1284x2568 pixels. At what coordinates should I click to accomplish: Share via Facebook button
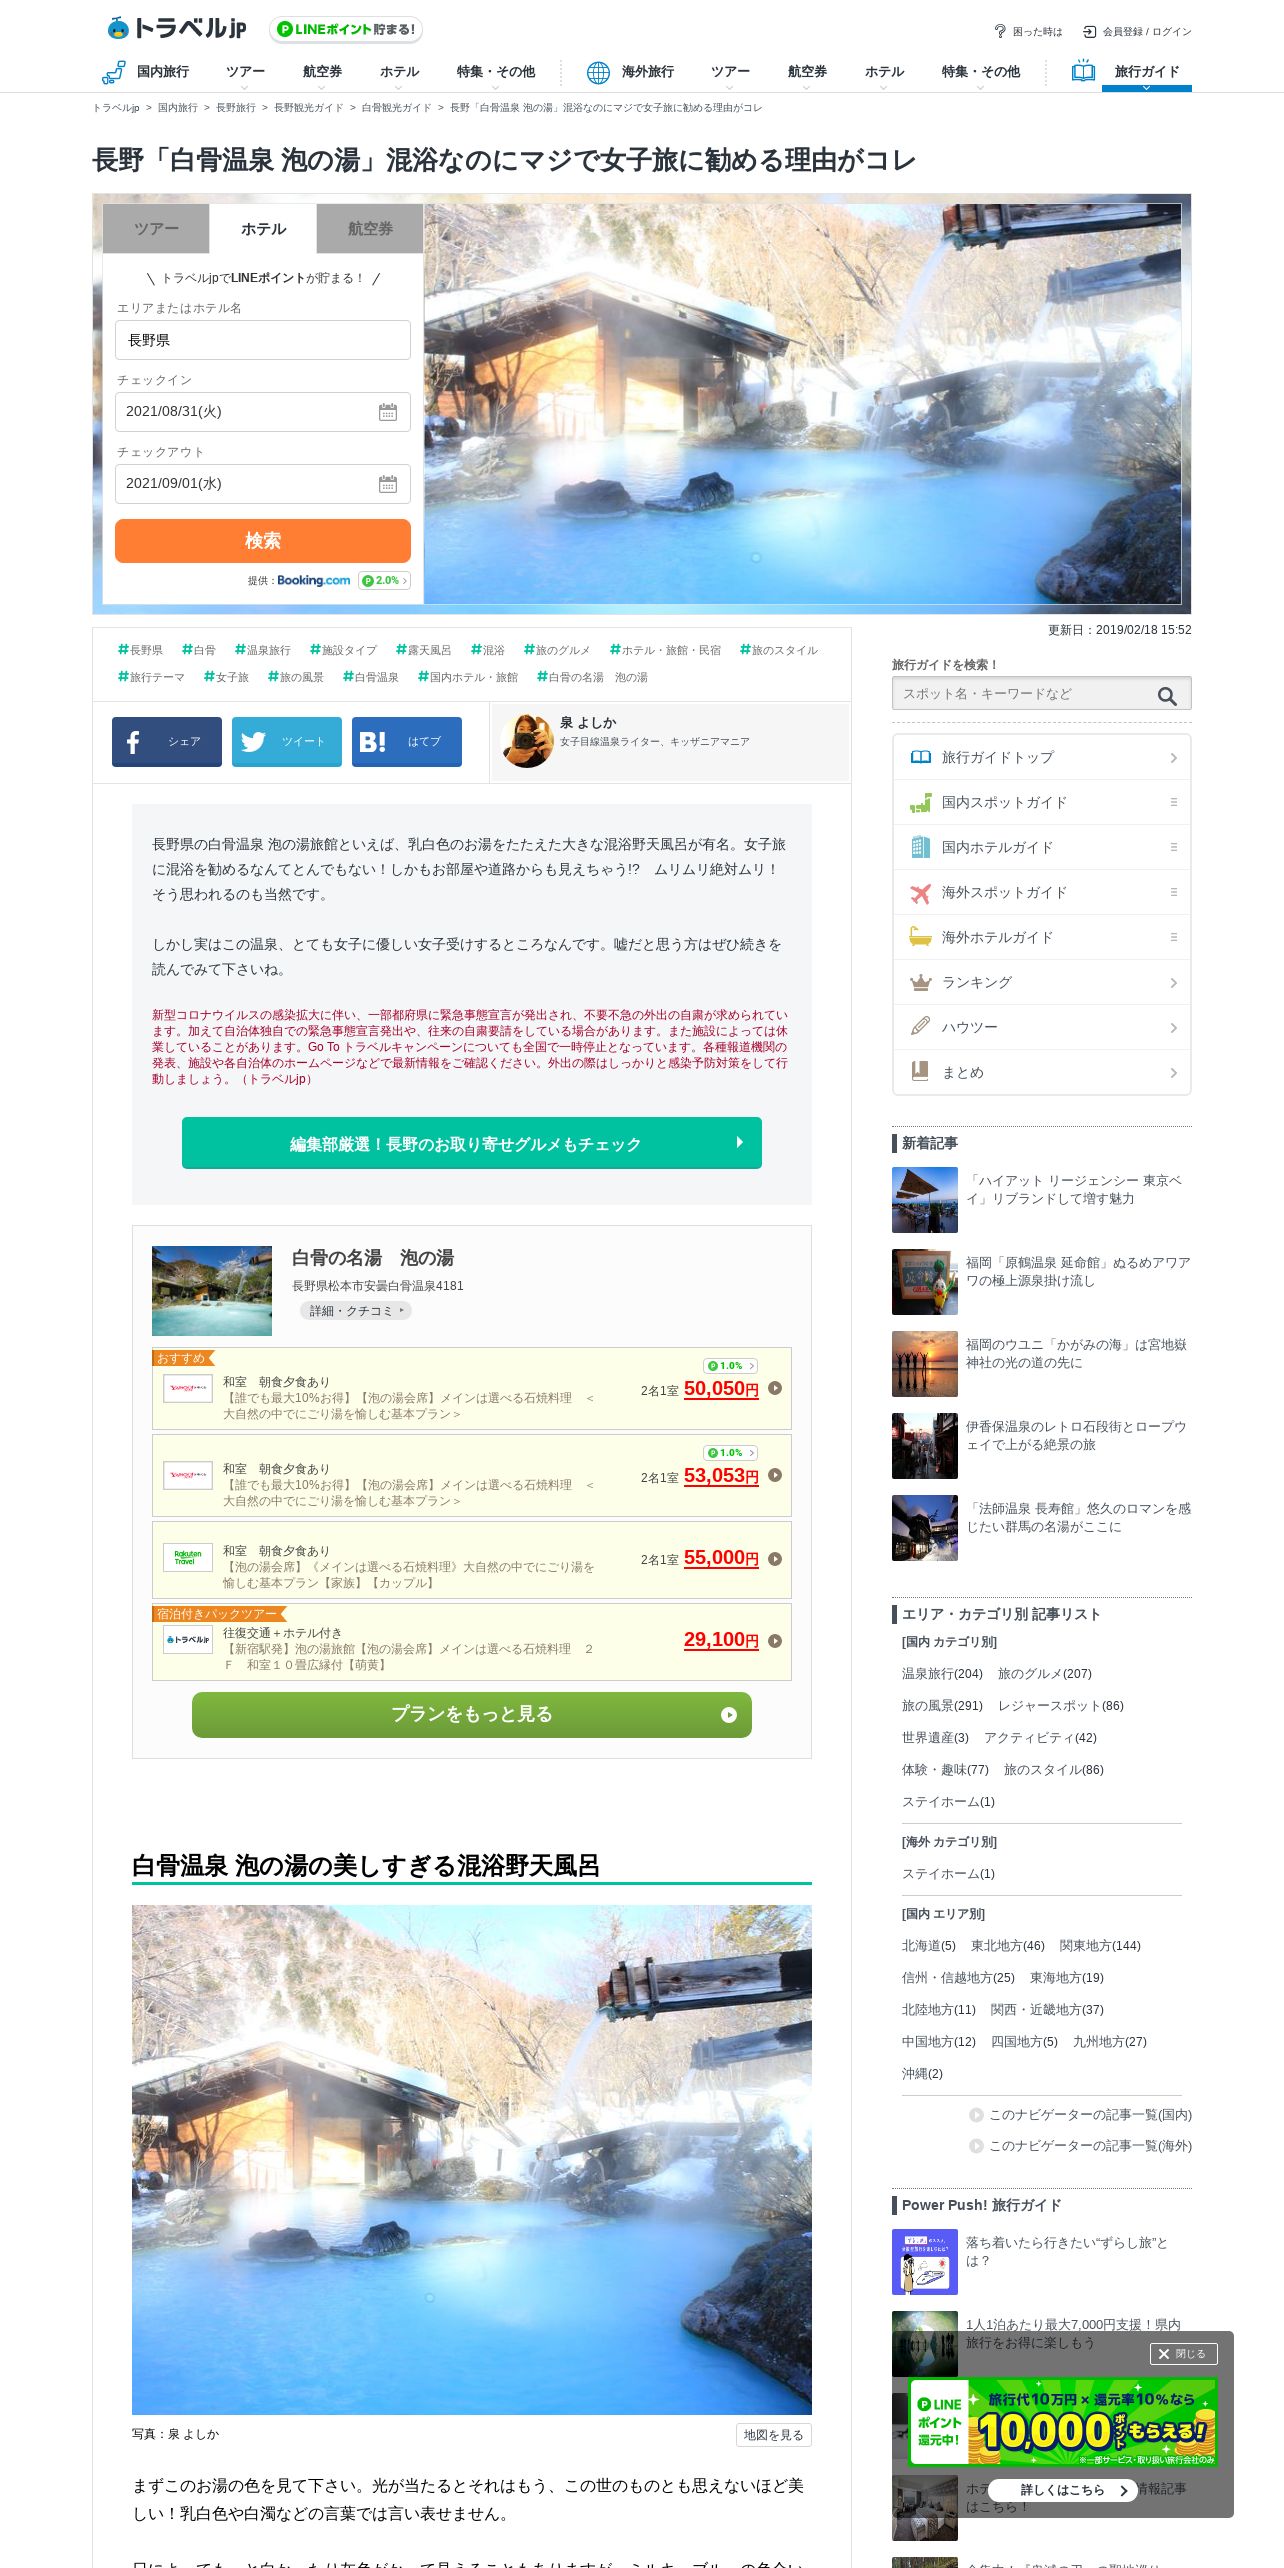(167, 742)
